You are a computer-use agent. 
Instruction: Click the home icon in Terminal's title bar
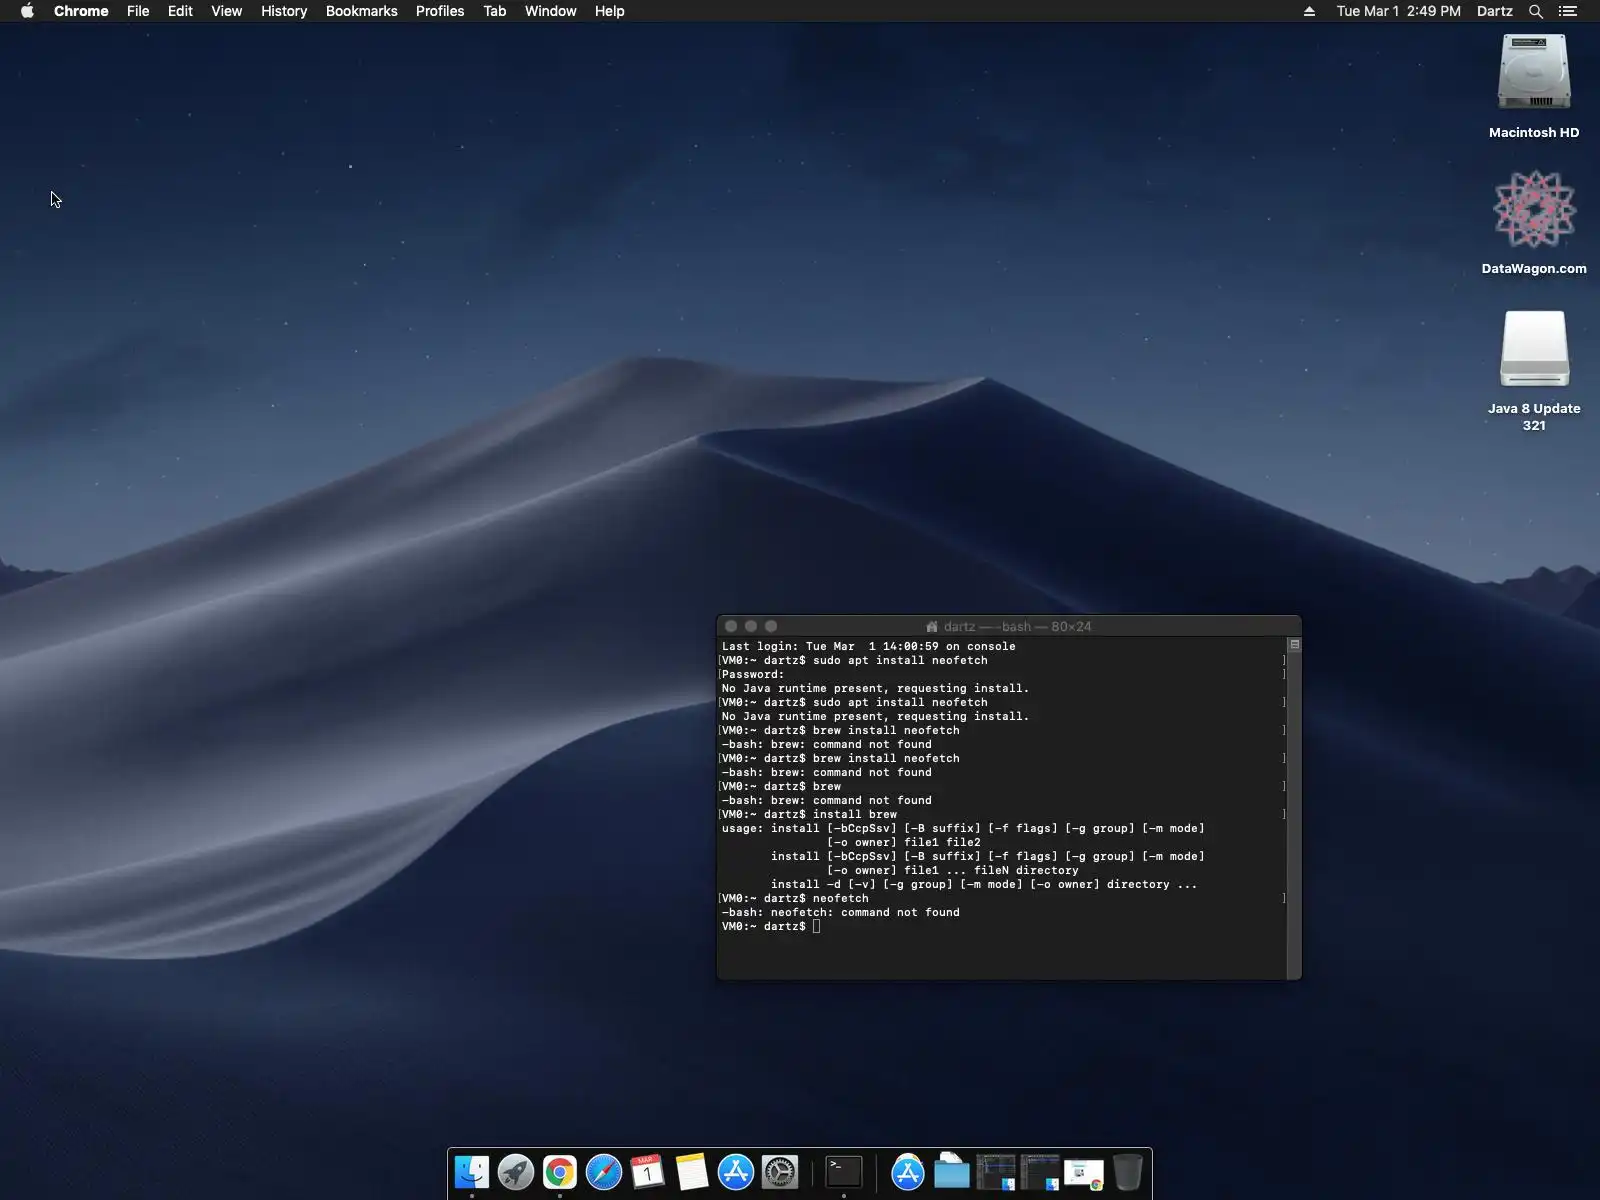pos(932,627)
